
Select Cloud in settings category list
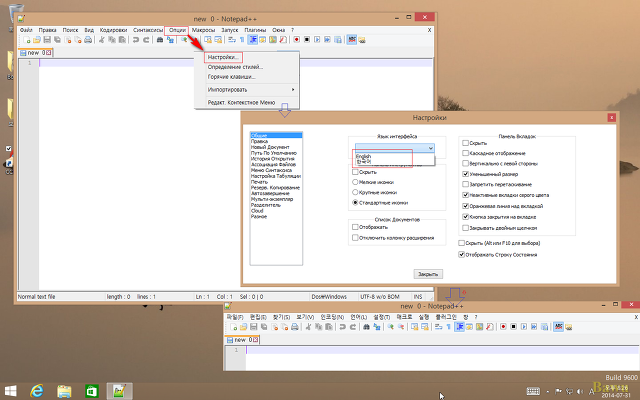257,211
